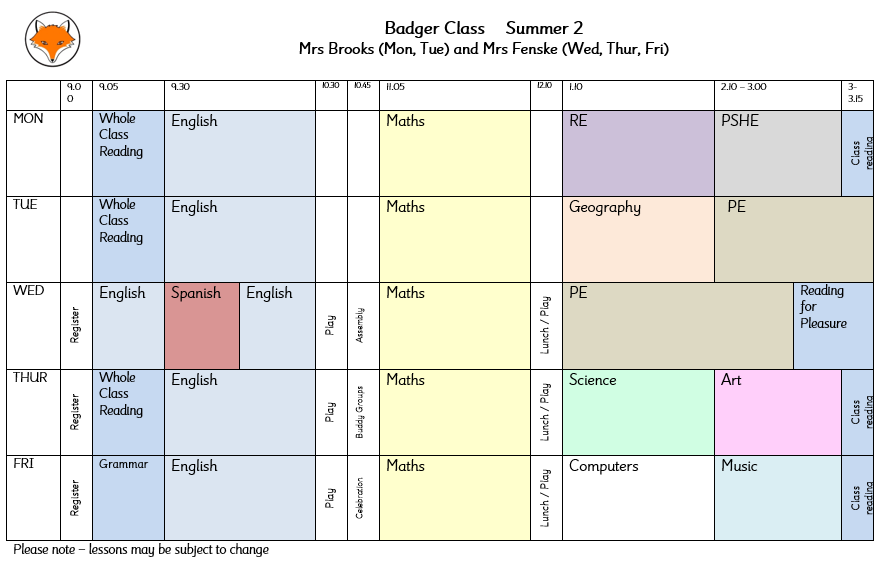Image resolution: width=884 pixels, height=567 pixels.
Task: Click the fox logo icon
Action: coord(52,39)
